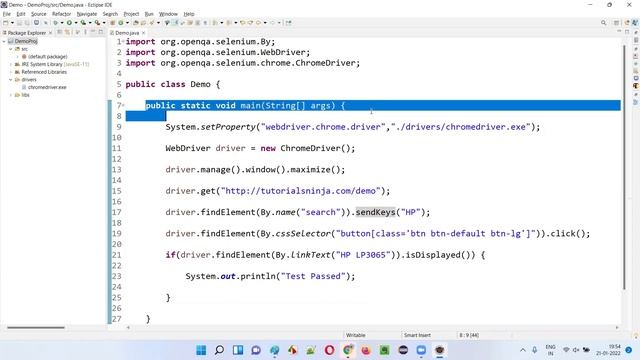Screen dimensions: 640x360
Task: Expand the (default package) node
Action: click(x=17, y=57)
